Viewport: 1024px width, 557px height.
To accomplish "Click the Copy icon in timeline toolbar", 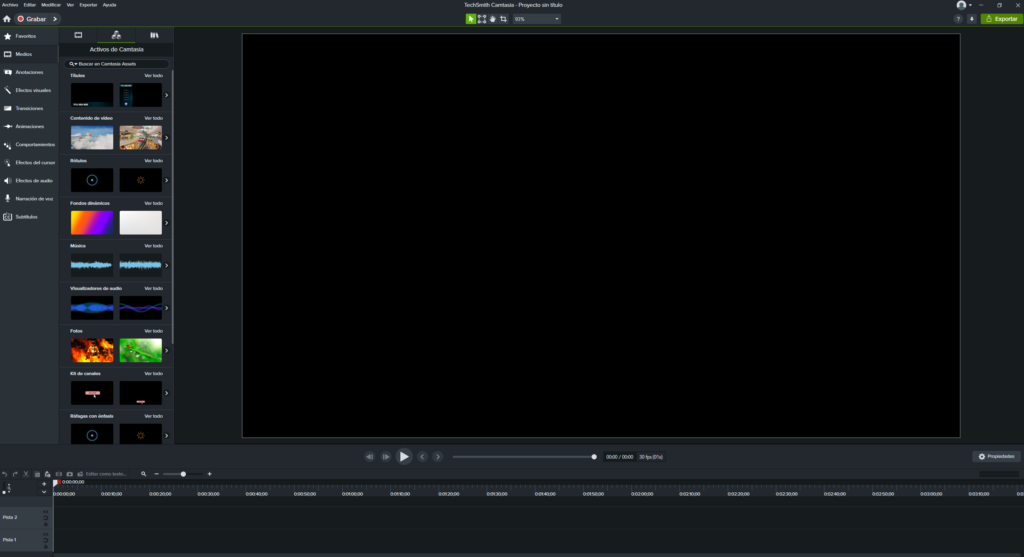I will tap(37, 474).
